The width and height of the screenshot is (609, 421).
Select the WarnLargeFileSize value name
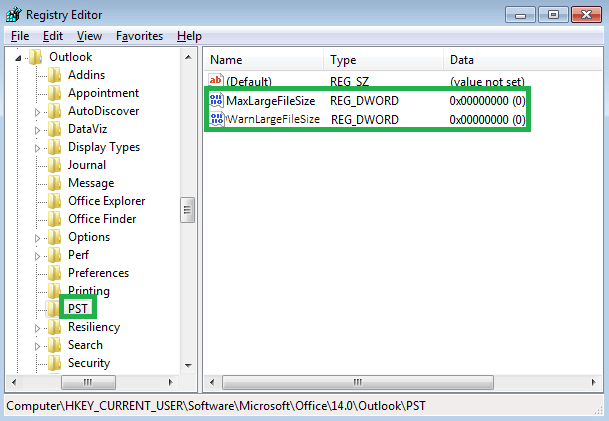point(273,119)
